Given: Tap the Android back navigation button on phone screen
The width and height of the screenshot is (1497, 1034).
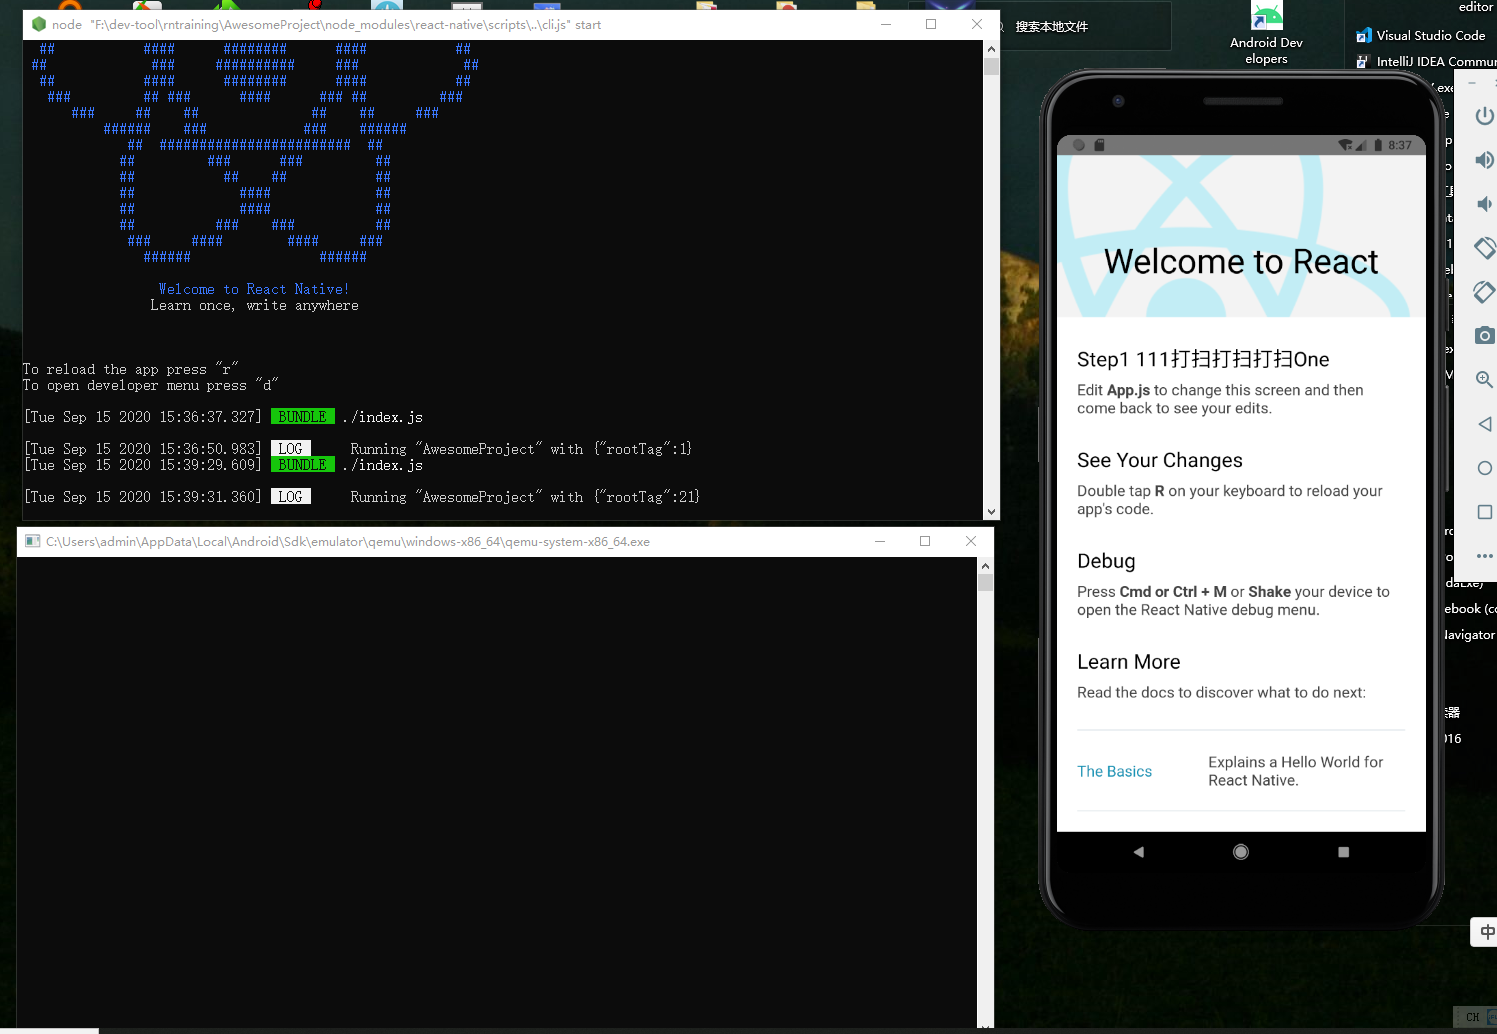Looking at the screenshot, I should click(x=1138, y=852).
